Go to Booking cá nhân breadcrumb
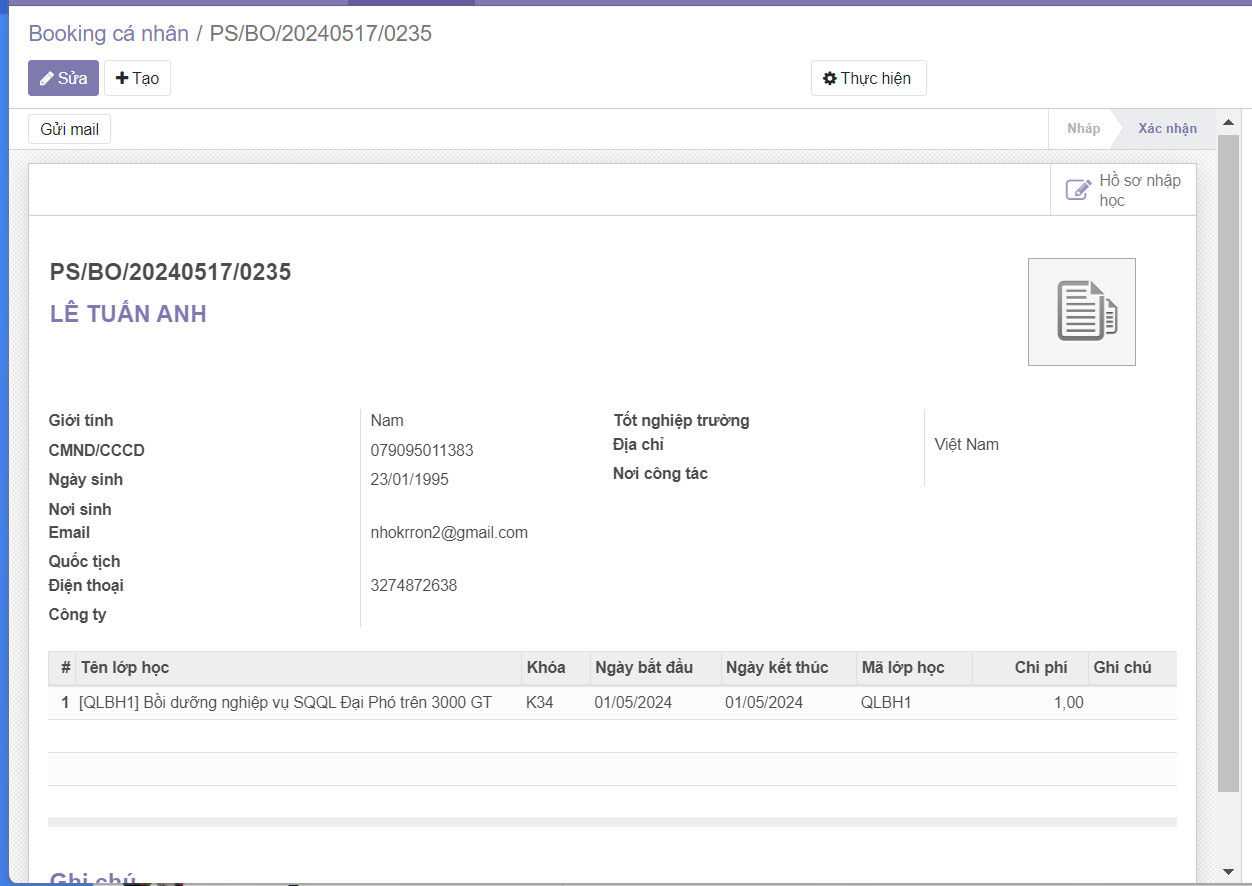1252x886 pixels. pos(108,34)
